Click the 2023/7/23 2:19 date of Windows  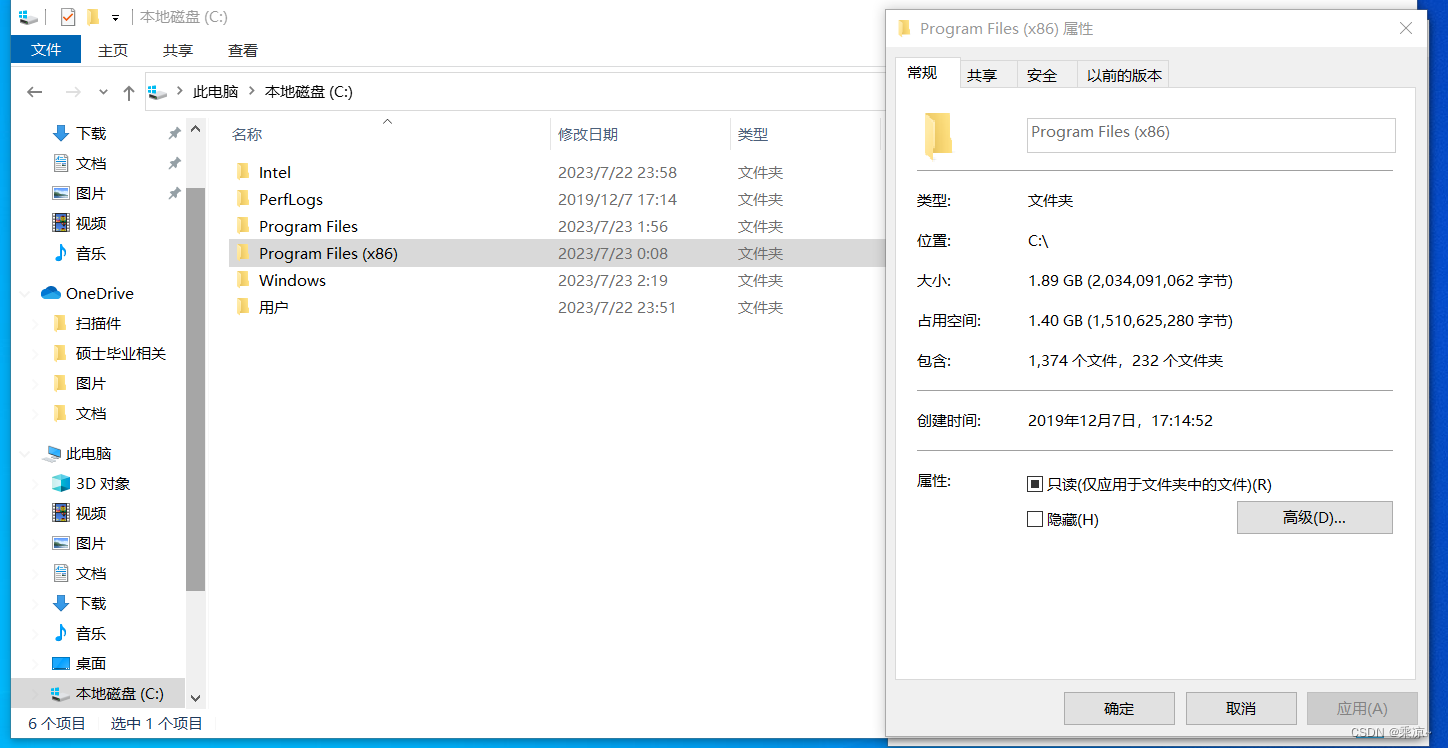[613, 280]
